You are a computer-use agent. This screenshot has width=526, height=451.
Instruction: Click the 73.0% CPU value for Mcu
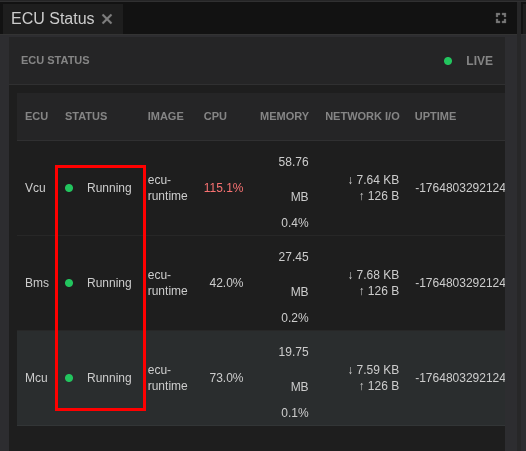click(x=226, y=378)
